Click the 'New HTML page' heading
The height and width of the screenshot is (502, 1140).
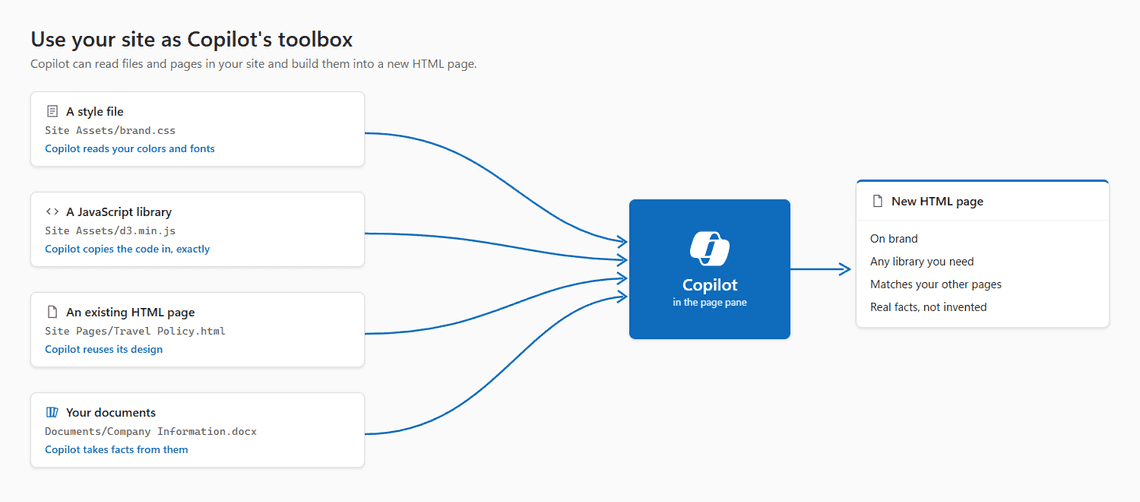tap(937, 202)
